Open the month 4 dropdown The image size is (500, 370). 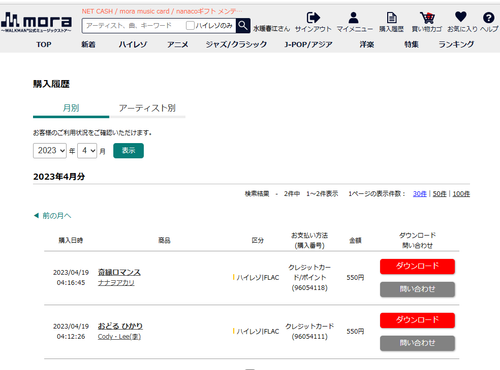click(x=87, y=151)
